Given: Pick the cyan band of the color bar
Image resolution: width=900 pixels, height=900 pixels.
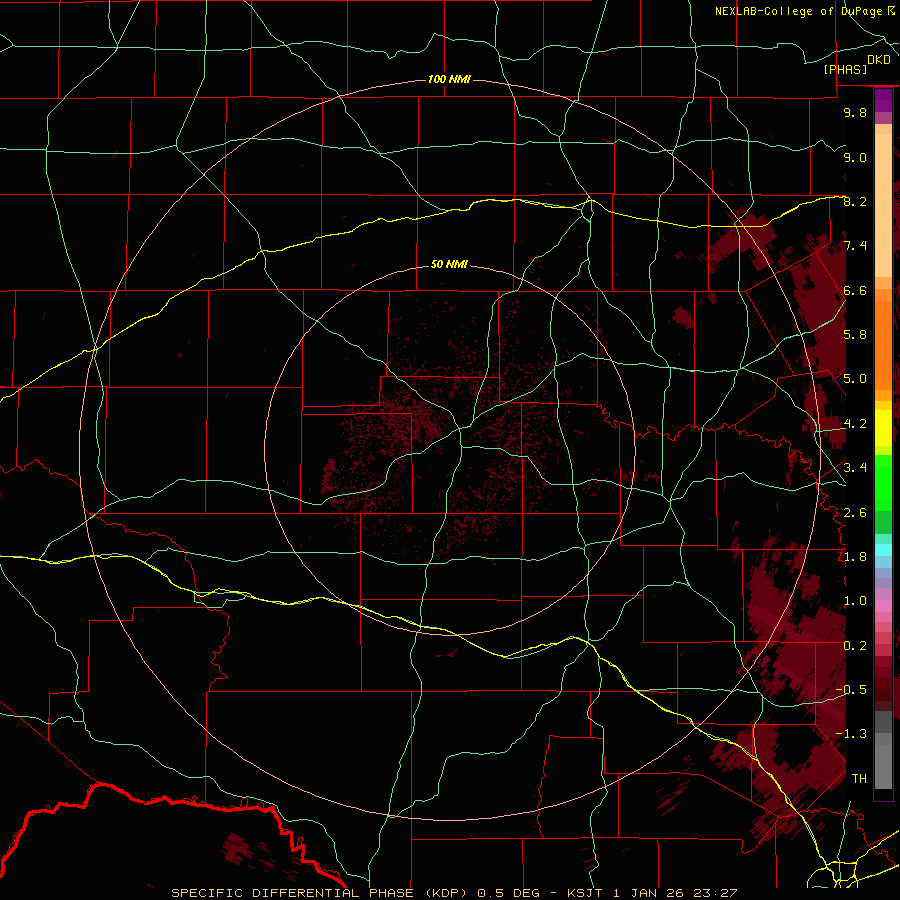Looking at the screenshot, I should [883, 549].
